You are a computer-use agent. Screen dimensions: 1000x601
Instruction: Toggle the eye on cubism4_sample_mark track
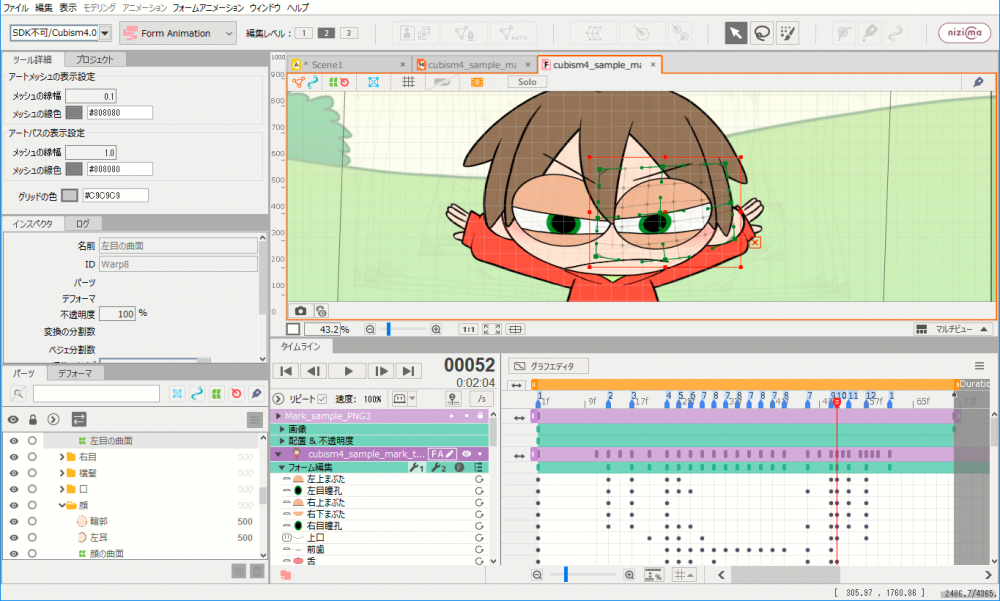coord(467,454)
